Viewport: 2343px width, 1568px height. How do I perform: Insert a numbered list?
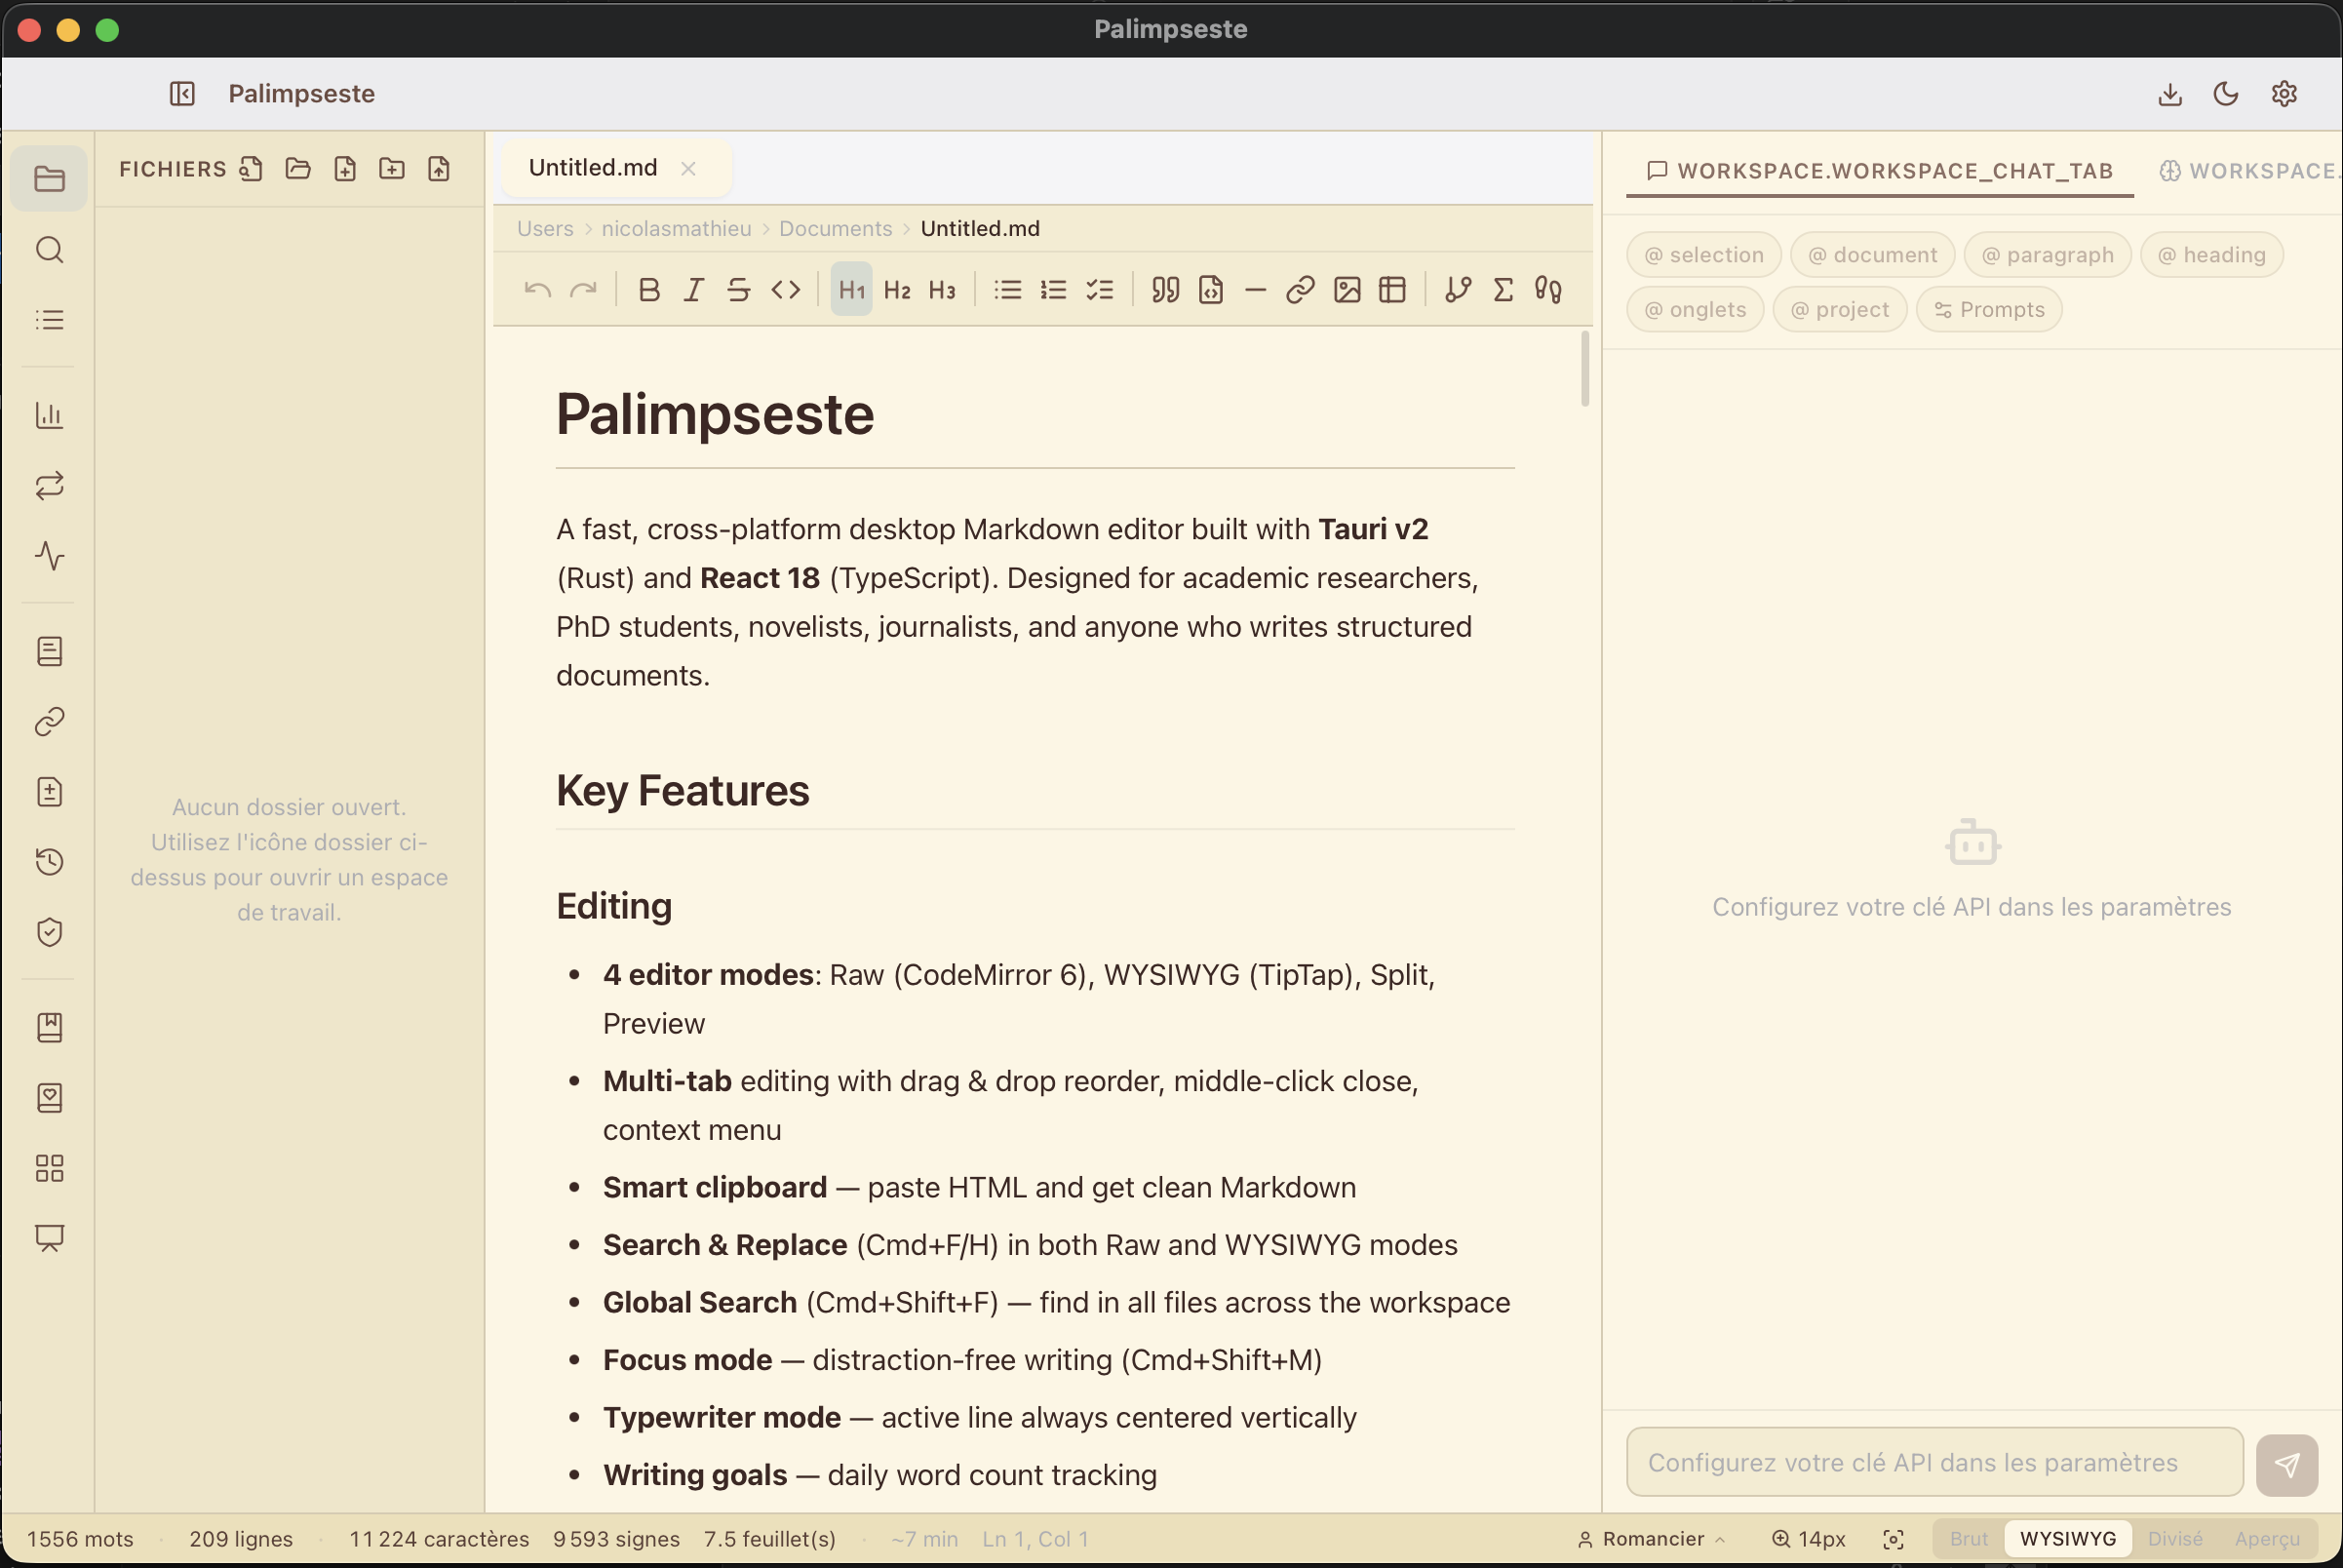[x=1053, y=290]
